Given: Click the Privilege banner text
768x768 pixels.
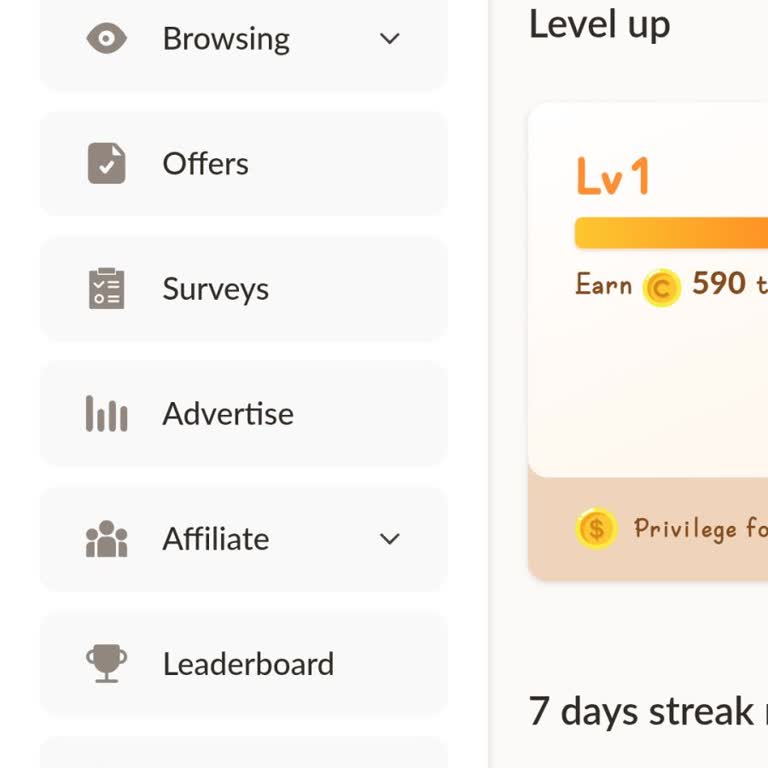Looking at the screenshot, I should [x=700, y=528].
